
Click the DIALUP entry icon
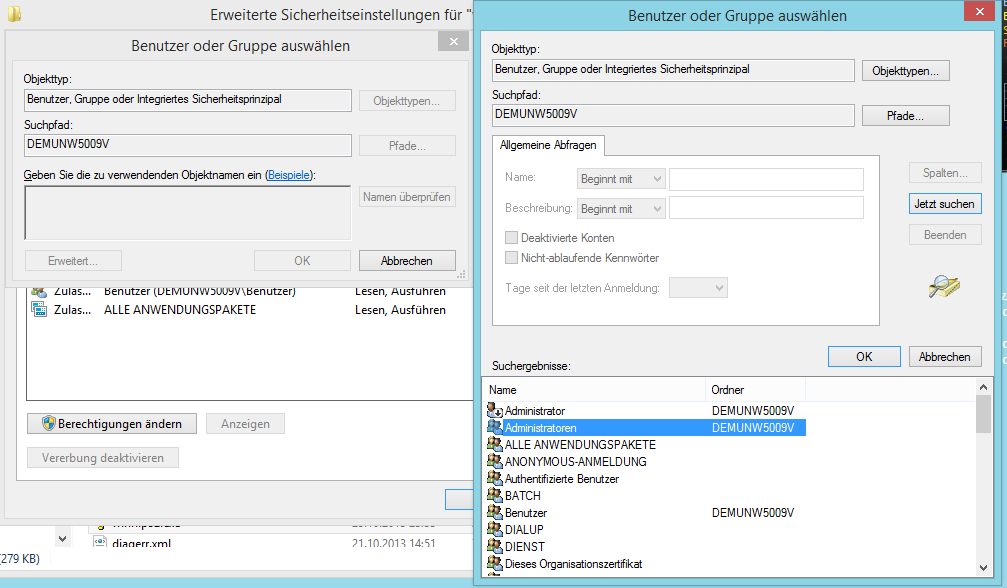(x=494, y=530)
